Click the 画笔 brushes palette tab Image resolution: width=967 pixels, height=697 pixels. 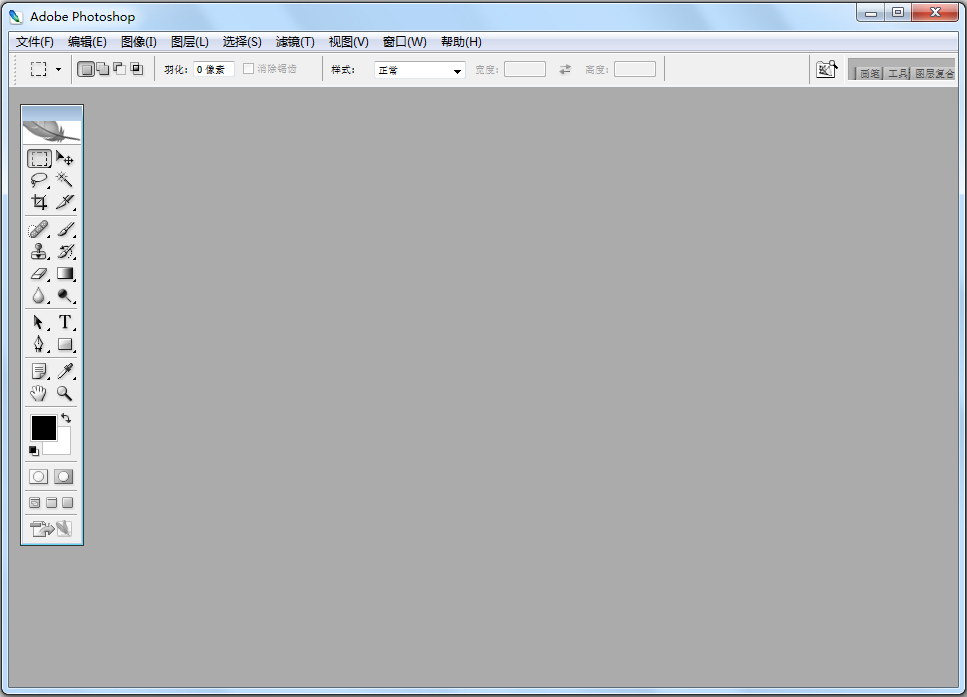pyautogui.click(x=869, y=74)
